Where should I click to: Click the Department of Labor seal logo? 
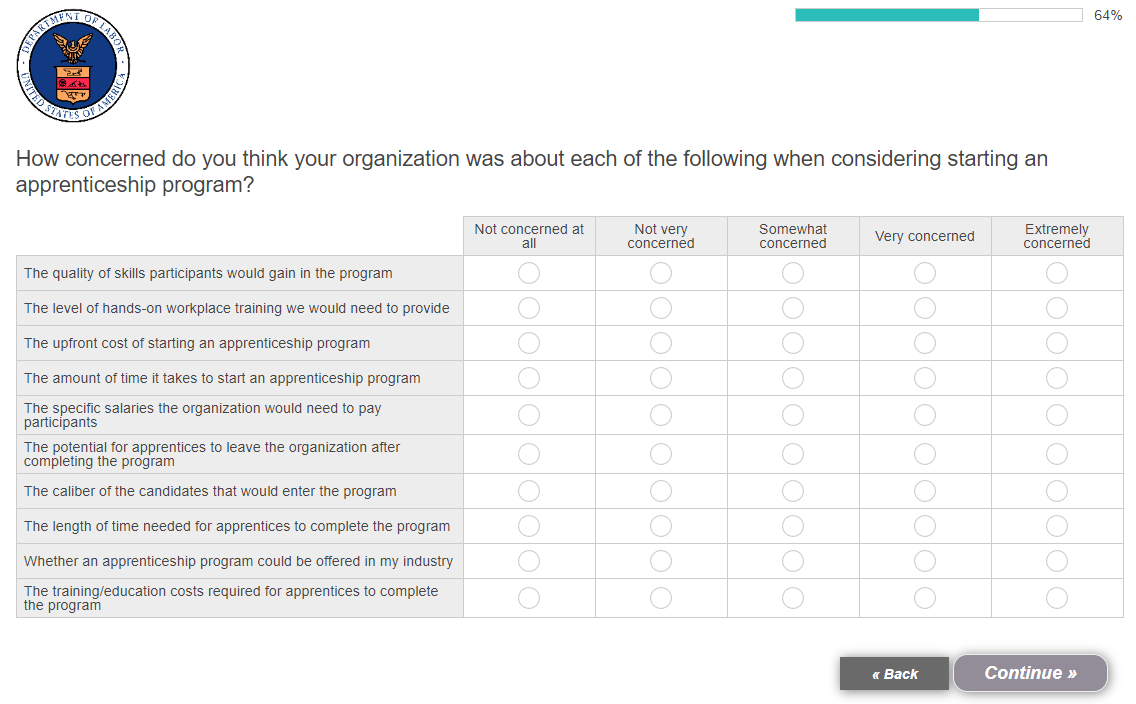[74, 67]
